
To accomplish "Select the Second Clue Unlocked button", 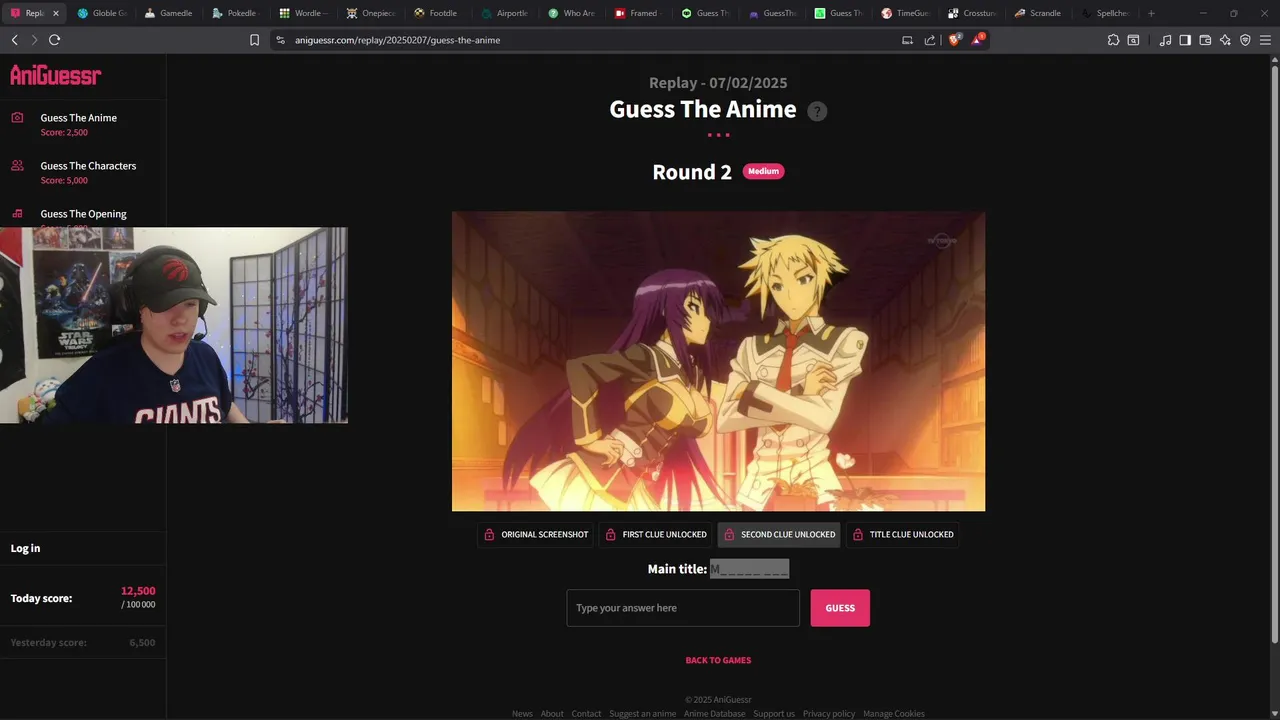I will (779, 534).
